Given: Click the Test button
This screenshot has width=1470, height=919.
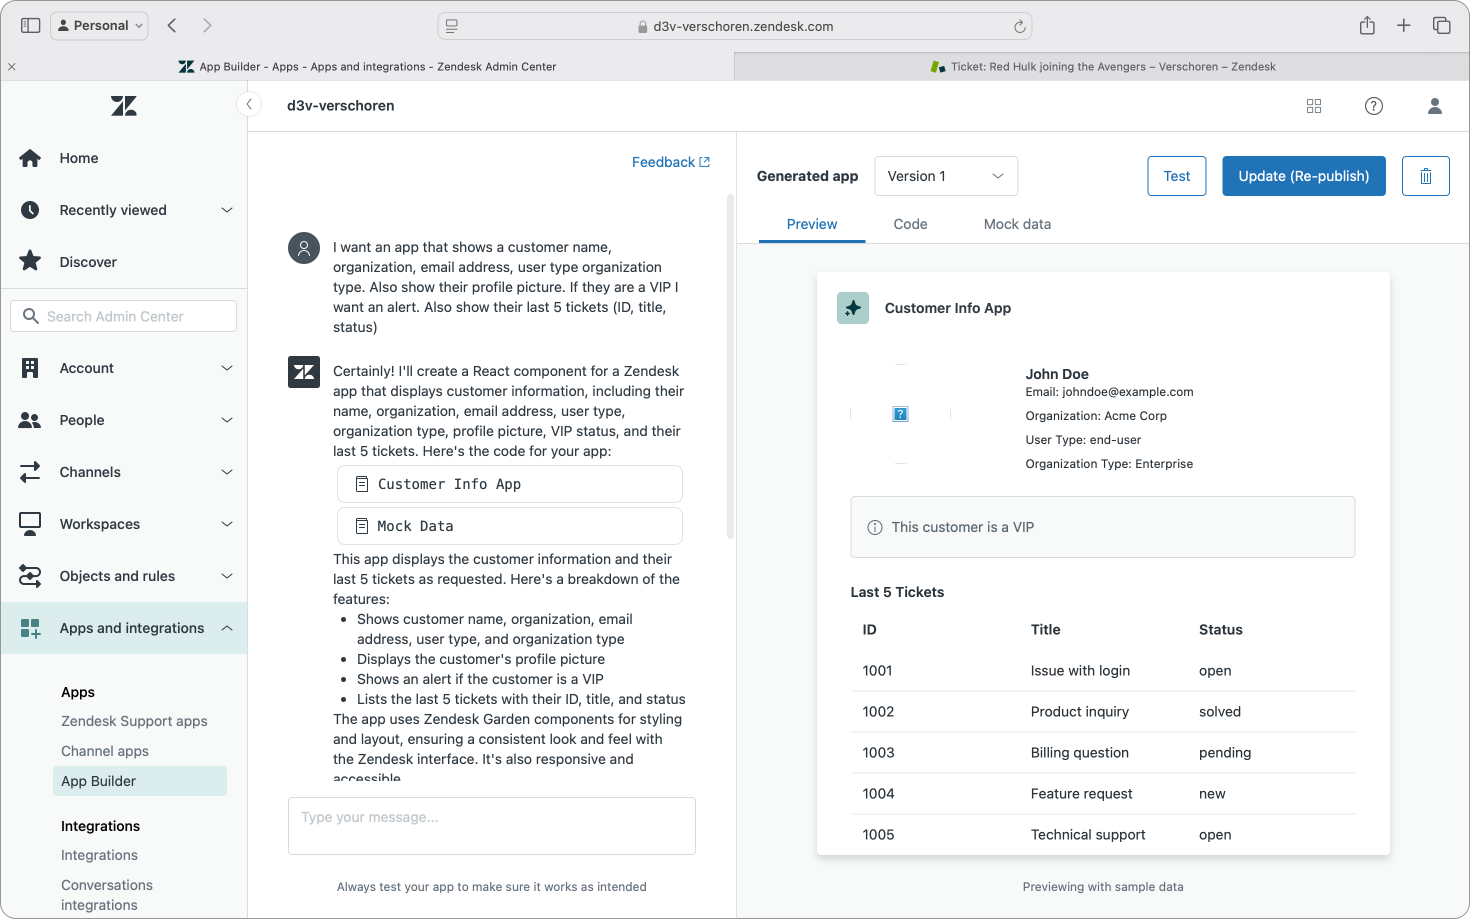Looking at the screenshot, I should 1177,176.
